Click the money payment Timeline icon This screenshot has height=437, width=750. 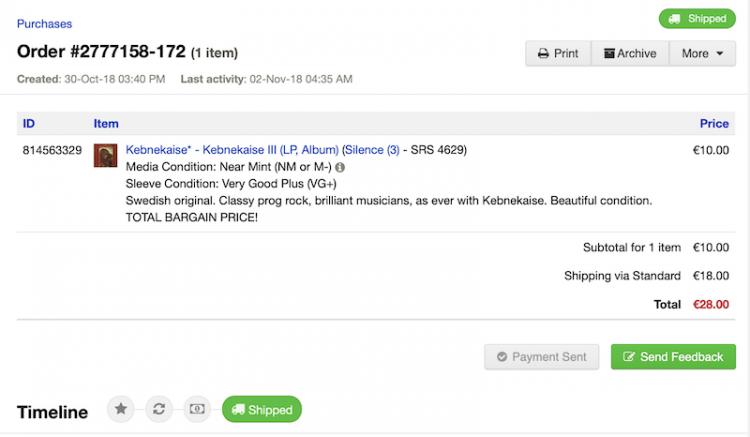[197, 409]
